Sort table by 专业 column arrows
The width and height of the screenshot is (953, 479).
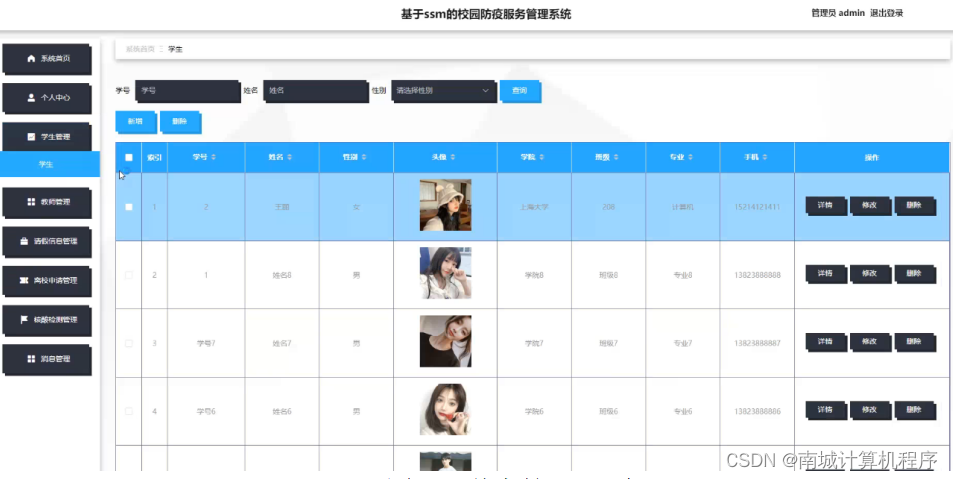pos(690,157)
